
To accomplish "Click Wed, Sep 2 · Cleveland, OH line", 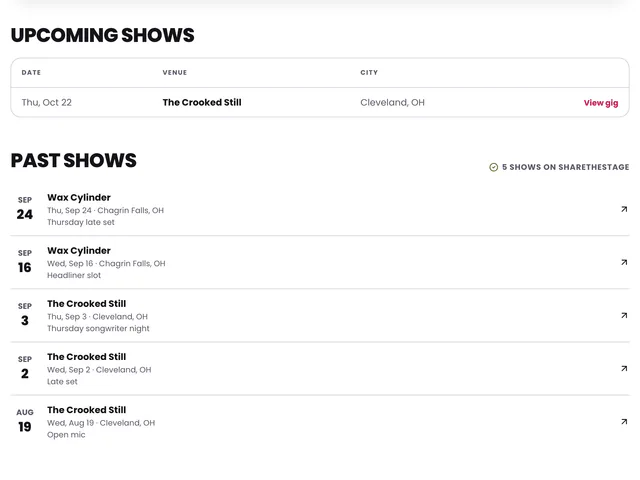I will 99,370.
